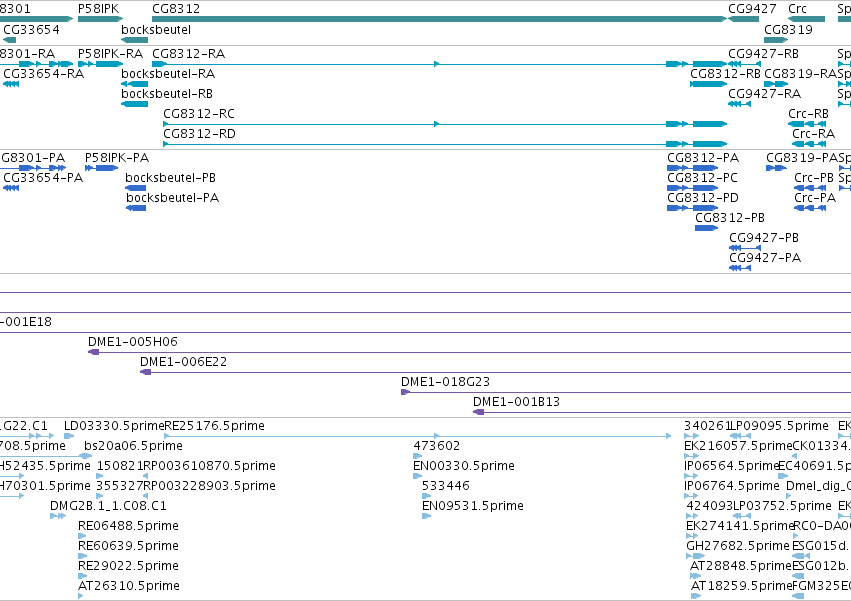Image resolution: width=851 pixels, height=601 pixels.
Task: Open protein CG8319-PA label
Action: 802,158
